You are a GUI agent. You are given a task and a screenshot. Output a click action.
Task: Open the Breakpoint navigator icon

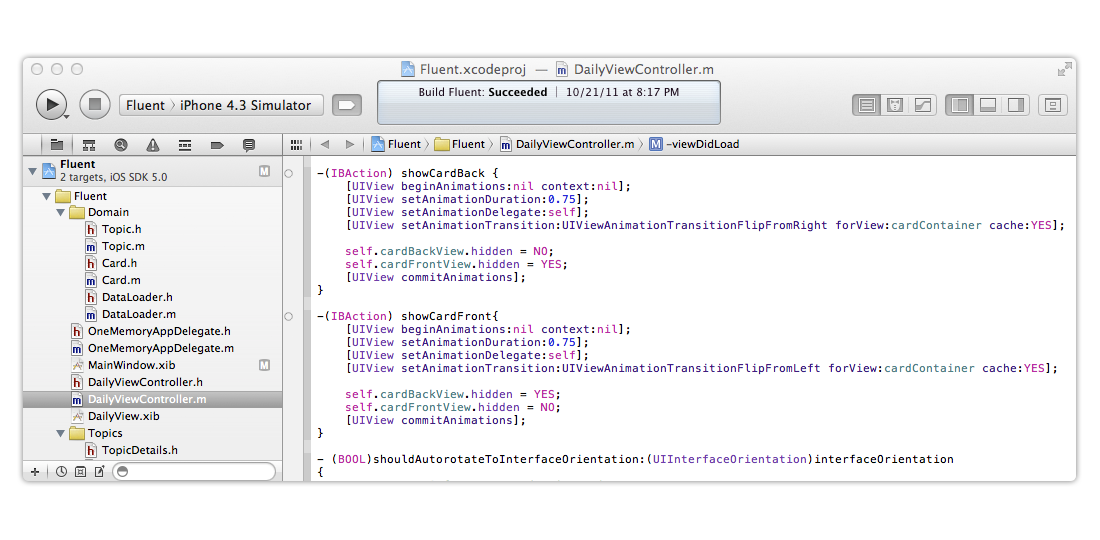coord(216,145)
